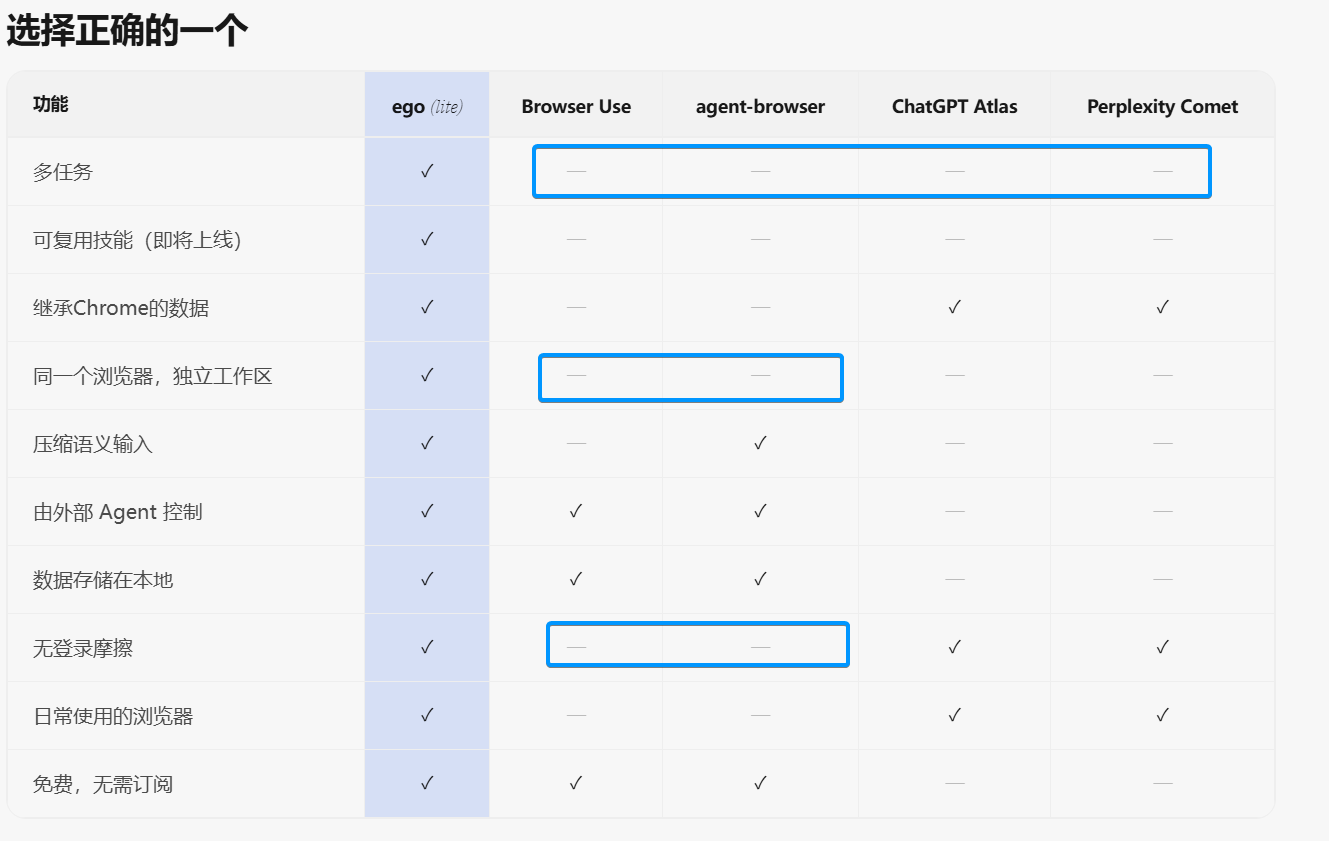This screenshot has height=841, width=1329.
Task: Click ego checkmark for 由外部 Agent 控制
Action: 427,511
